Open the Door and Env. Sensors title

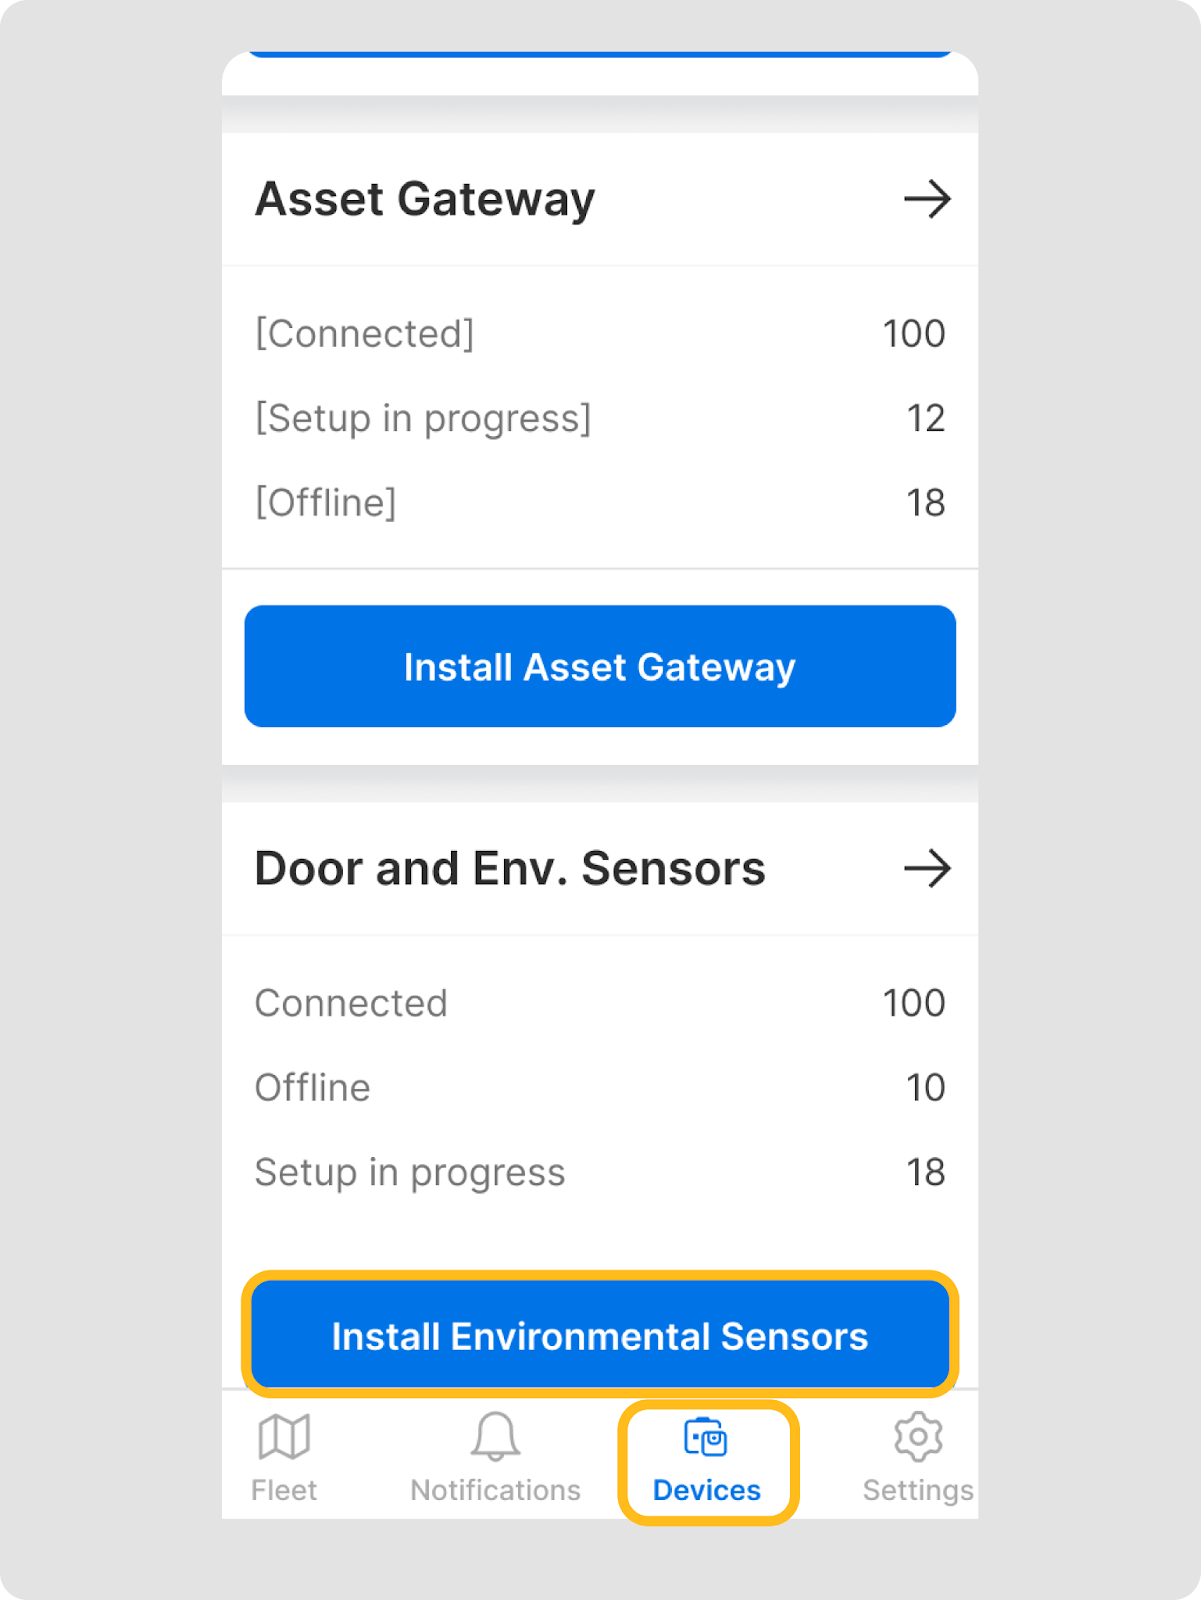click(x=510, y=868)
